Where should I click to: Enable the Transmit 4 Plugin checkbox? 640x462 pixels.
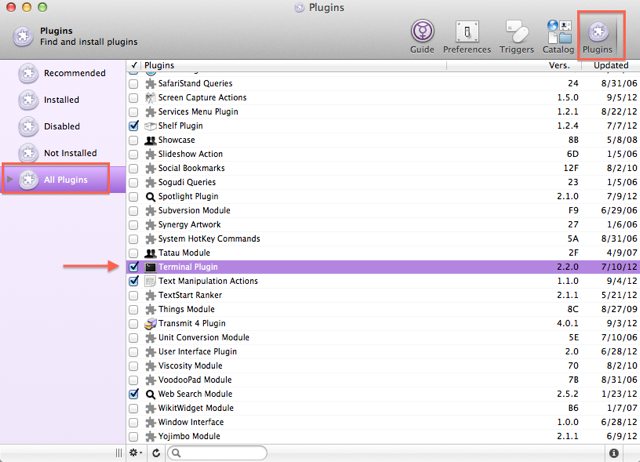coord(133,324)
